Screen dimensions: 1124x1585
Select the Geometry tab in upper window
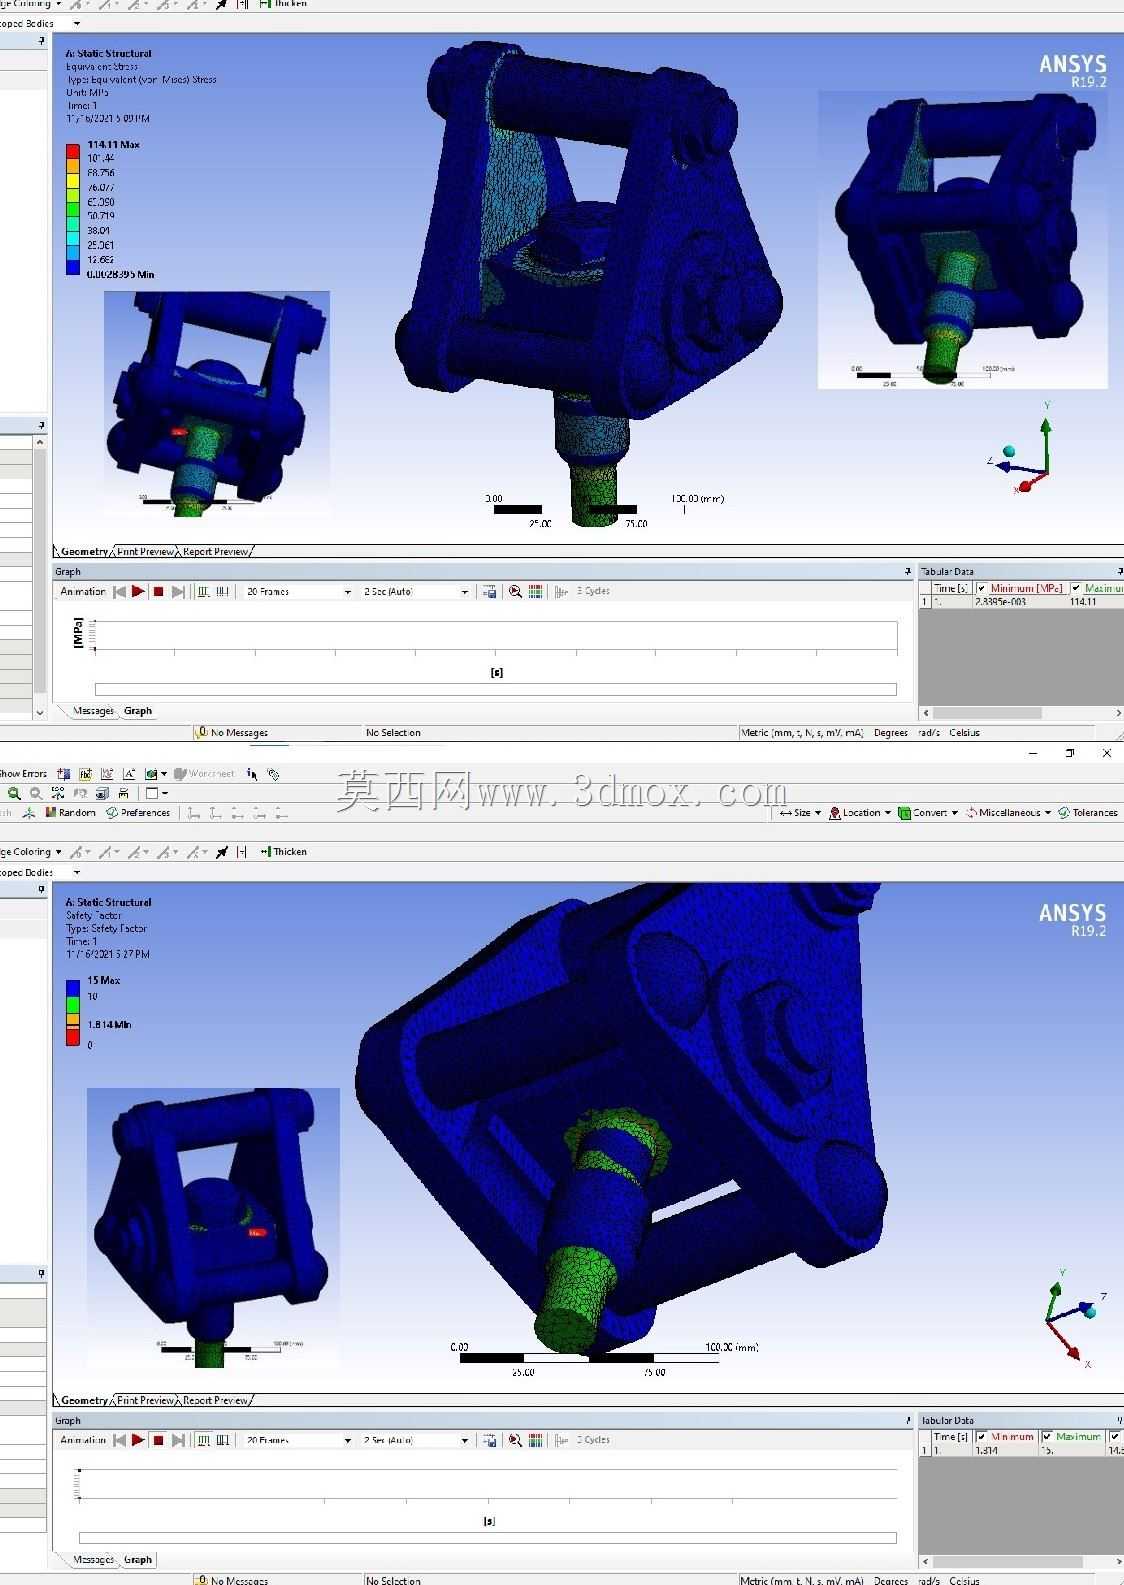pyautogui.click(x=84, y=551)
